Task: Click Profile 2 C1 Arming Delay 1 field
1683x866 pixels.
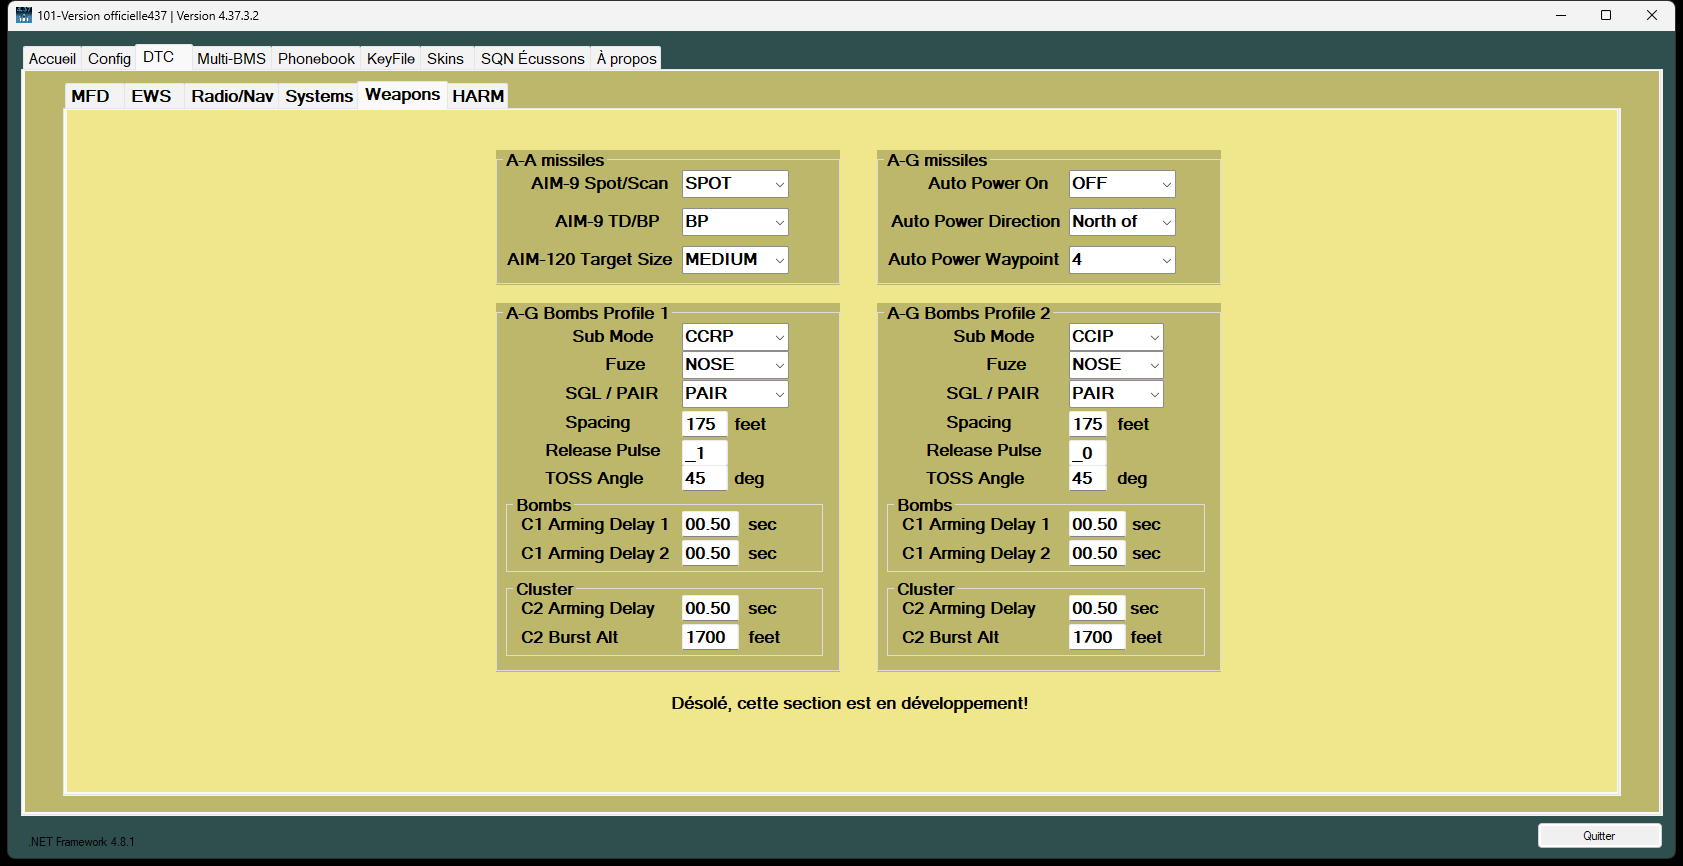Action: pos(1097,525)
